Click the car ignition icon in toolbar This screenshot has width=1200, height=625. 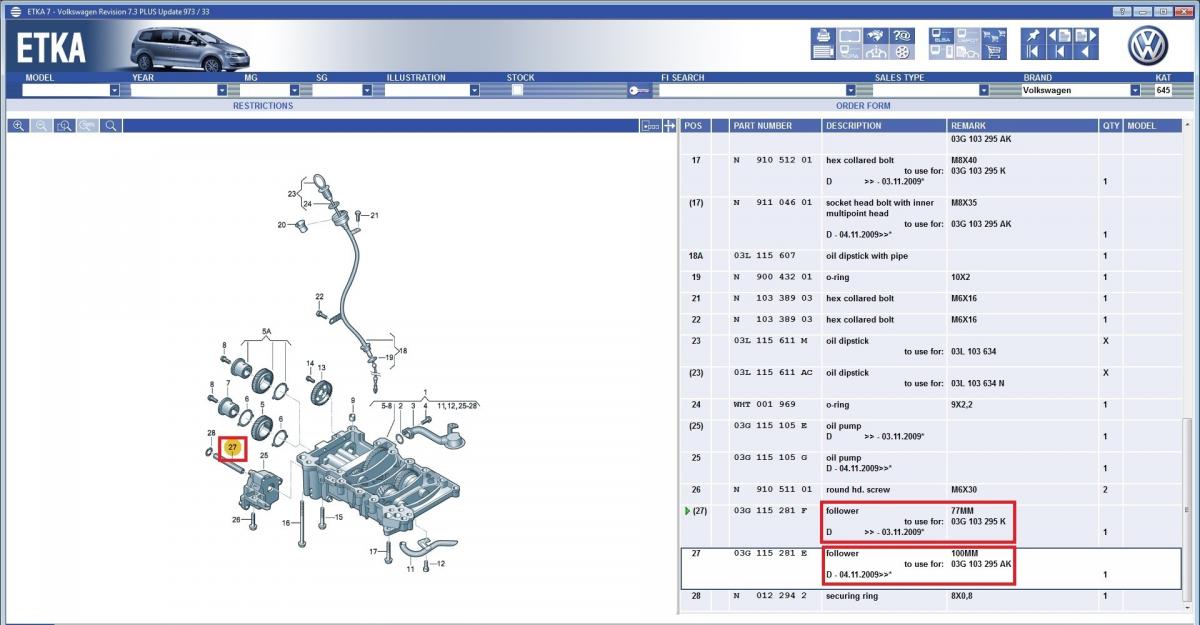pyautogui.click(x=875, y=52)
